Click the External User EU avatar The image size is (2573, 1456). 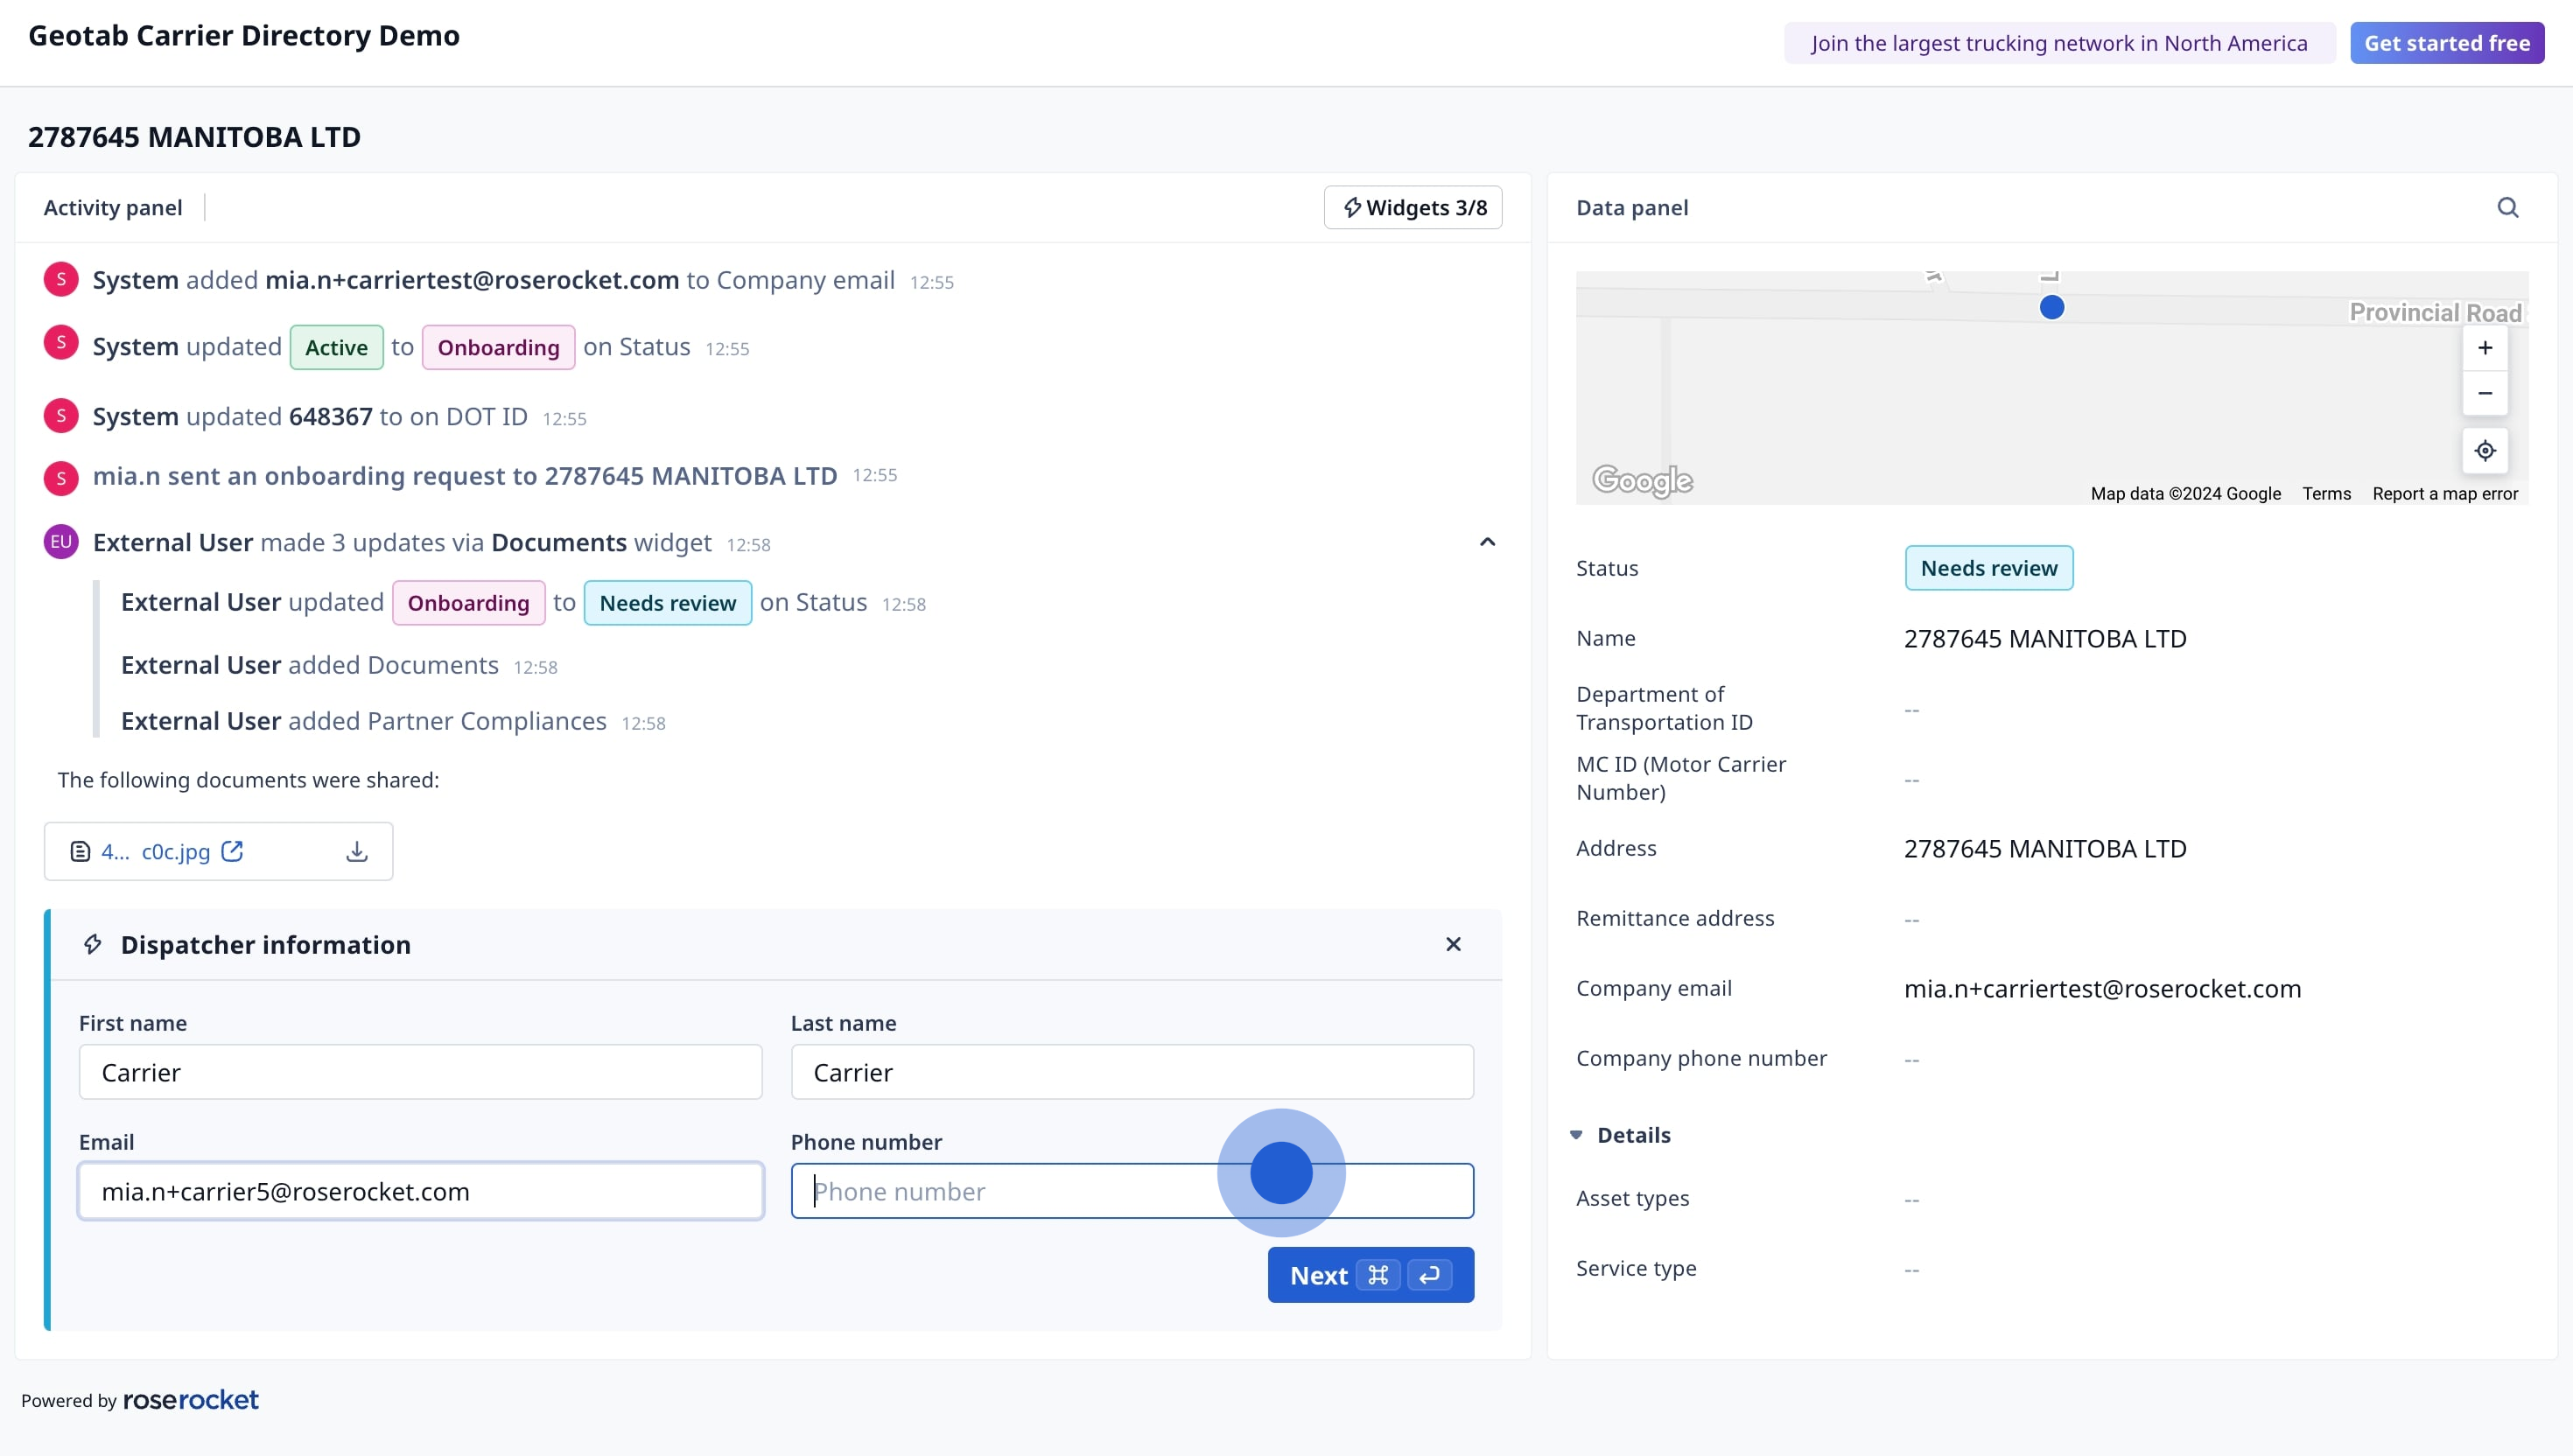pos(61,542)
